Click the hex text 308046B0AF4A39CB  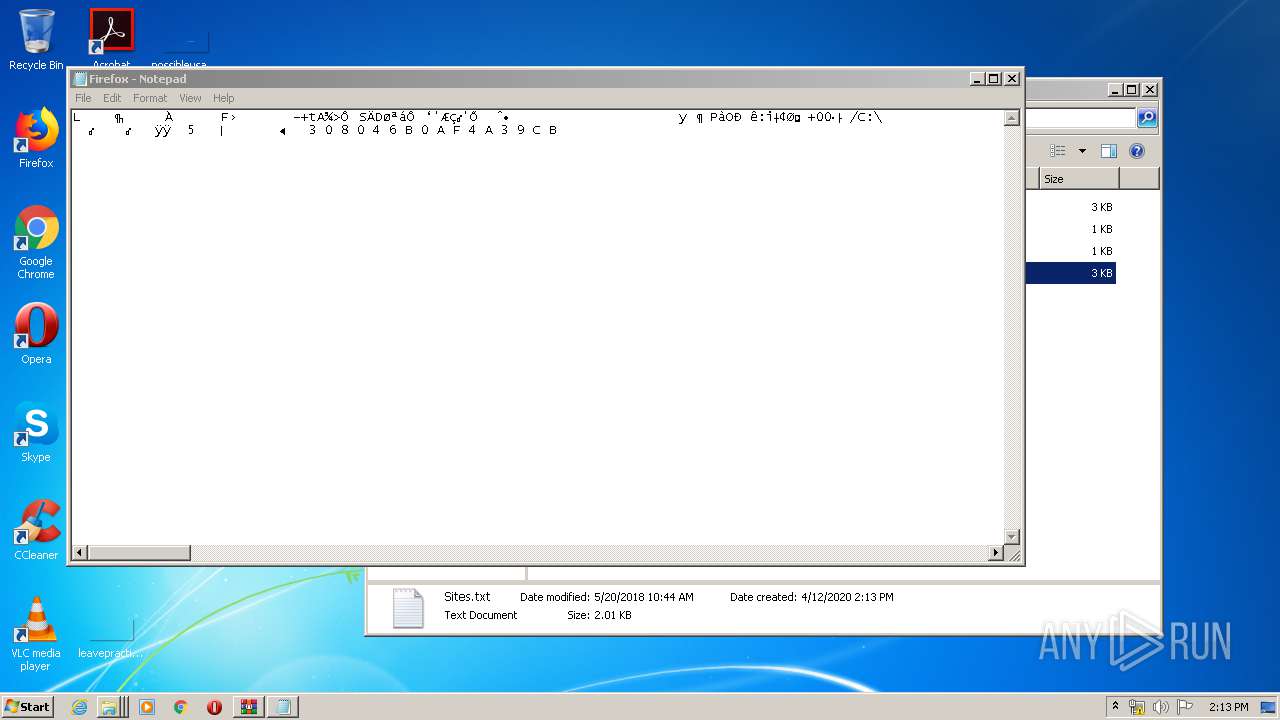click(x=432, y=130)
